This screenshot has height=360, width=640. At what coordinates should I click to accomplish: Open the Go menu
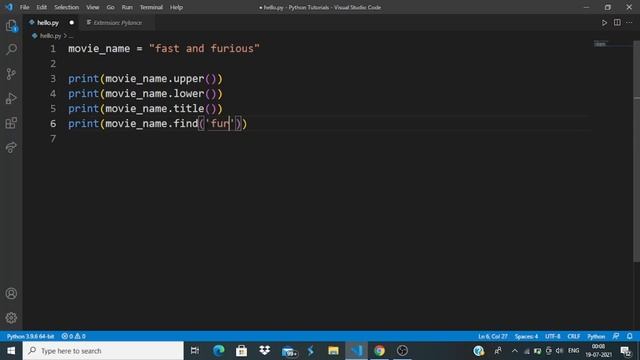pos(110,7)
